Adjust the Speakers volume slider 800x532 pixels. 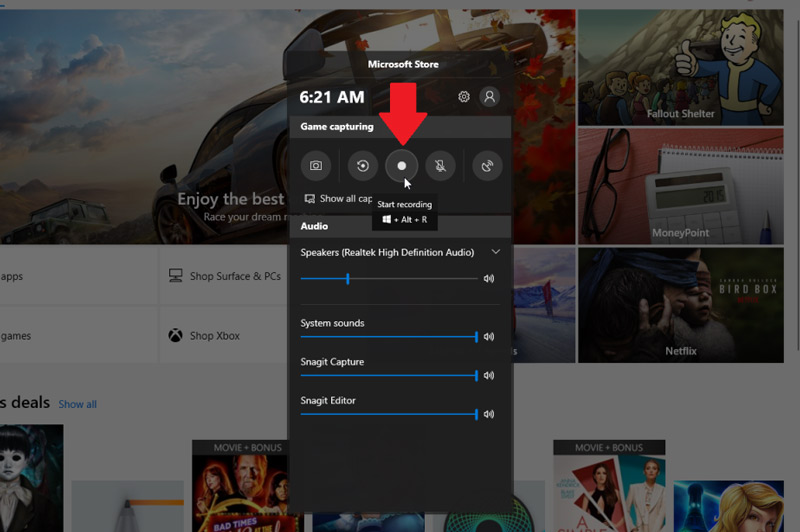coord(389,278)
